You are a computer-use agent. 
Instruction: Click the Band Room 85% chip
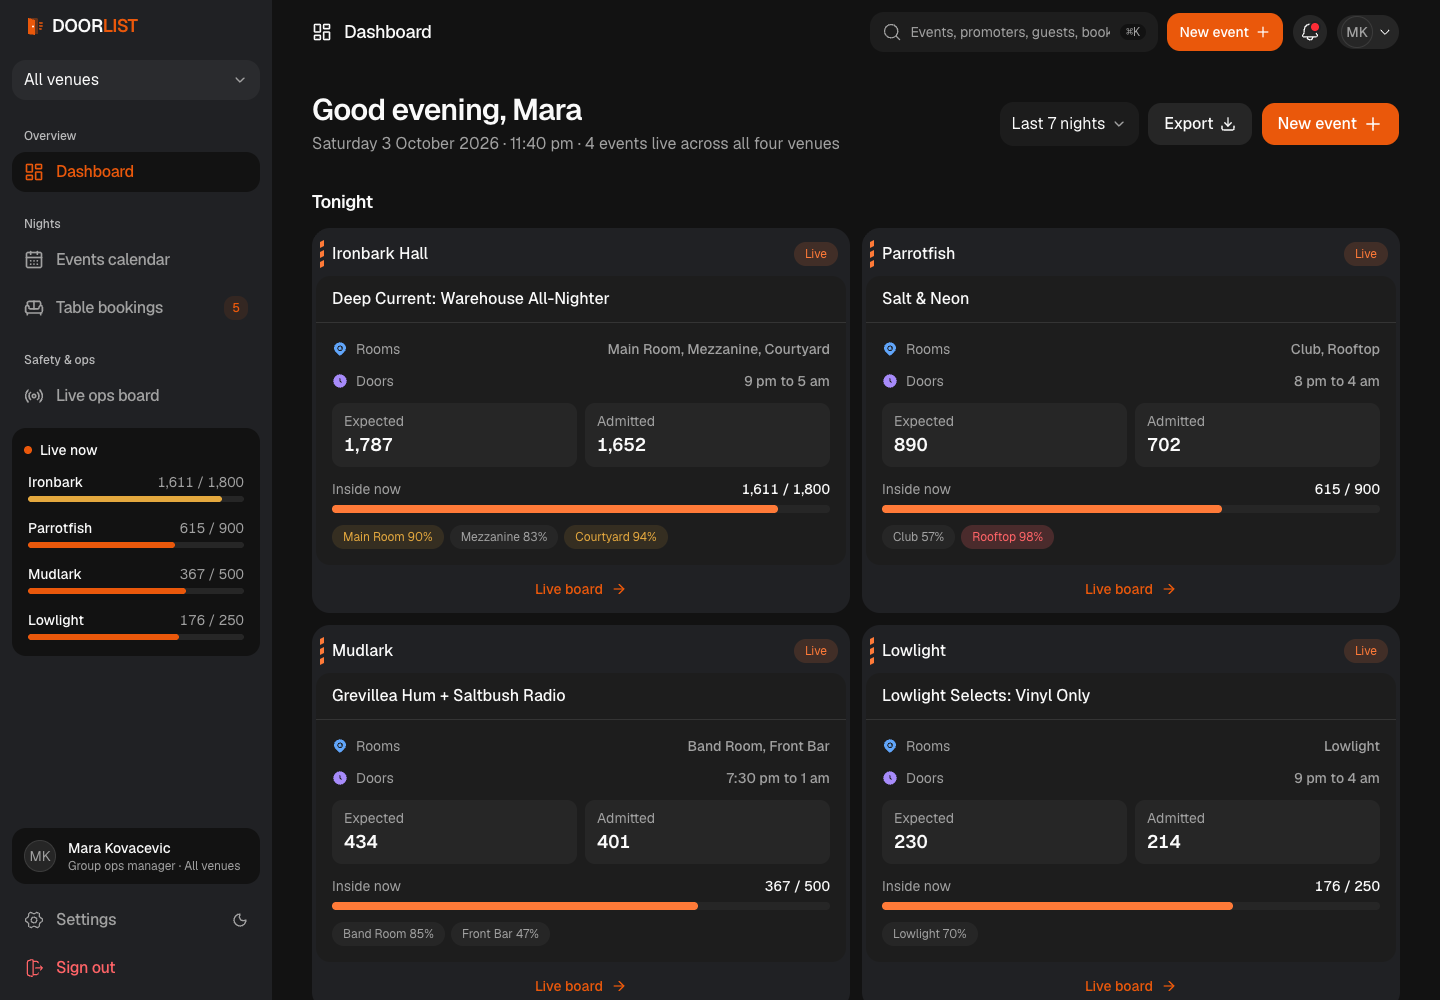point(388,934)
